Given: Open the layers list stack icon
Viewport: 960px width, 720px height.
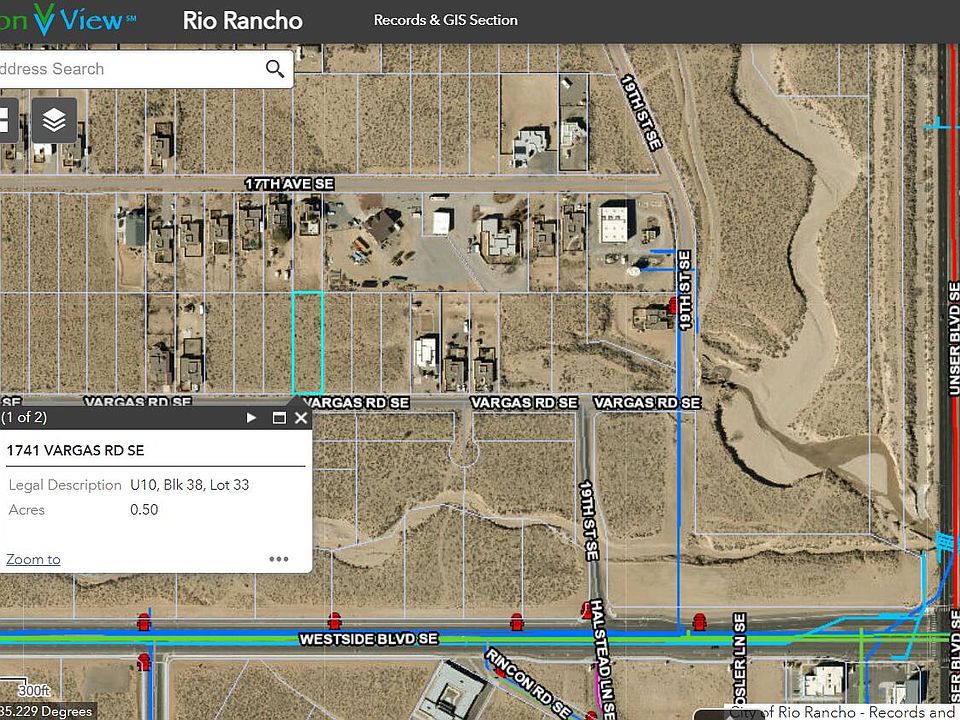Looking at the screenshot, I should point(54,120).
